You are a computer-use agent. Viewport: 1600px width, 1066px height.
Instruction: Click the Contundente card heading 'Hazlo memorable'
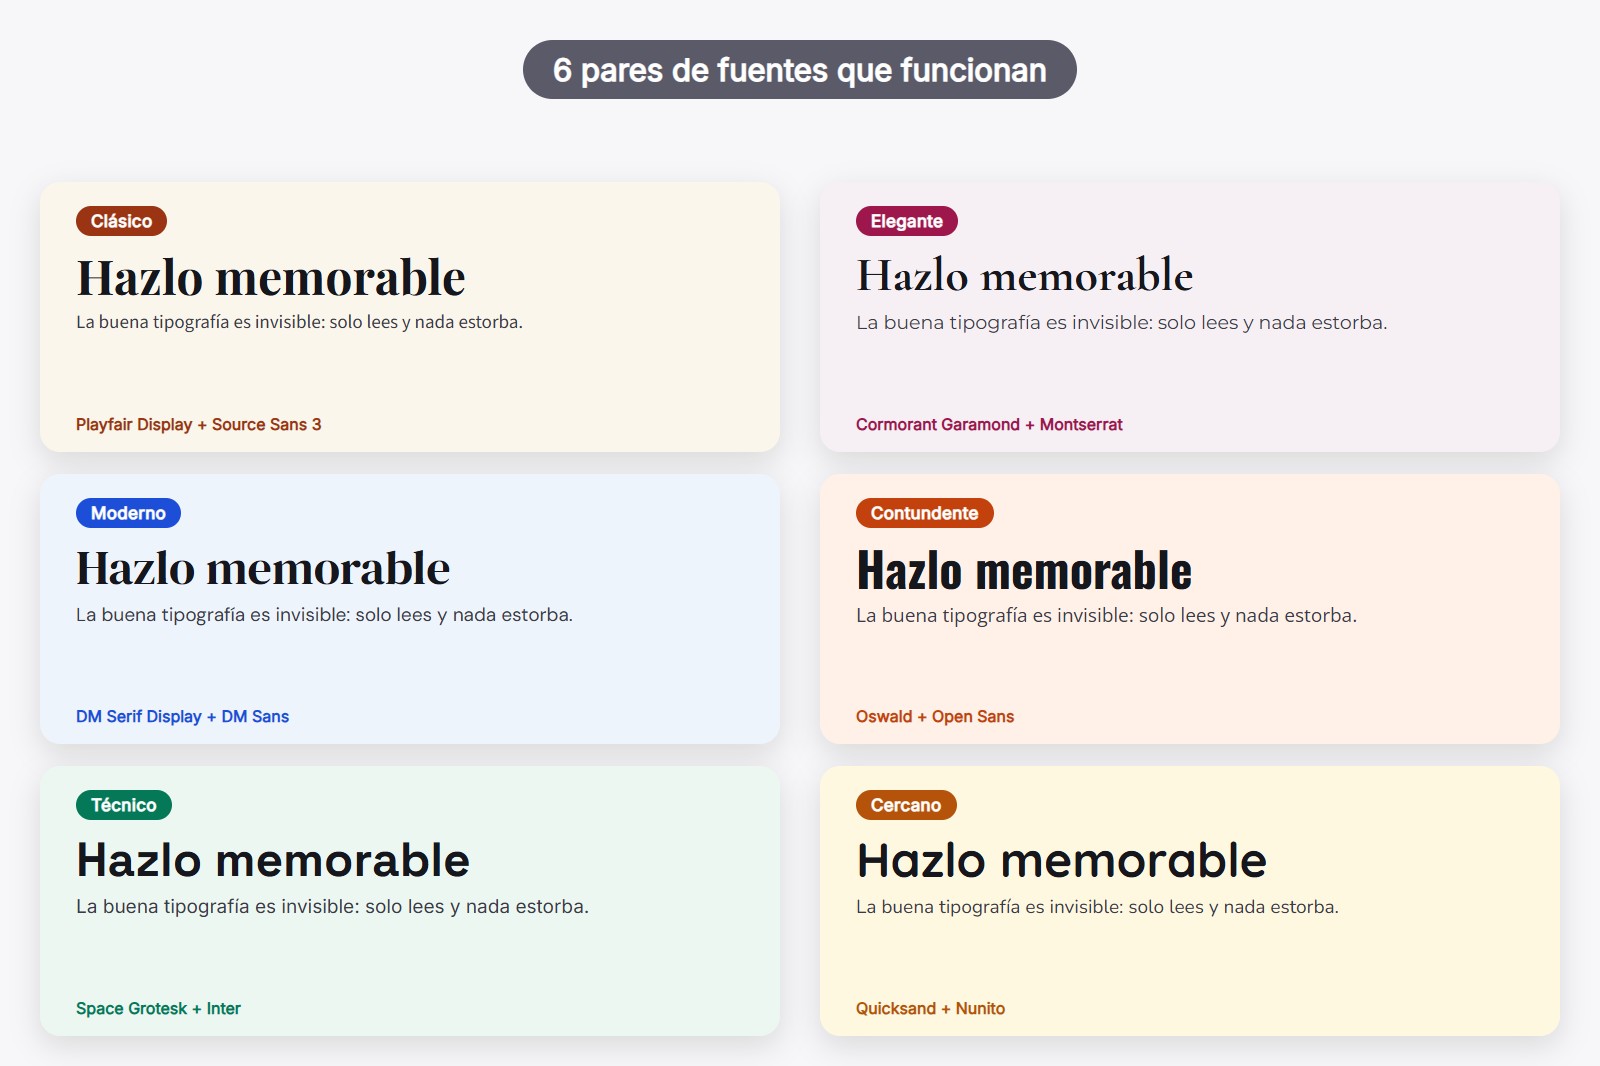coord(1024,570)
